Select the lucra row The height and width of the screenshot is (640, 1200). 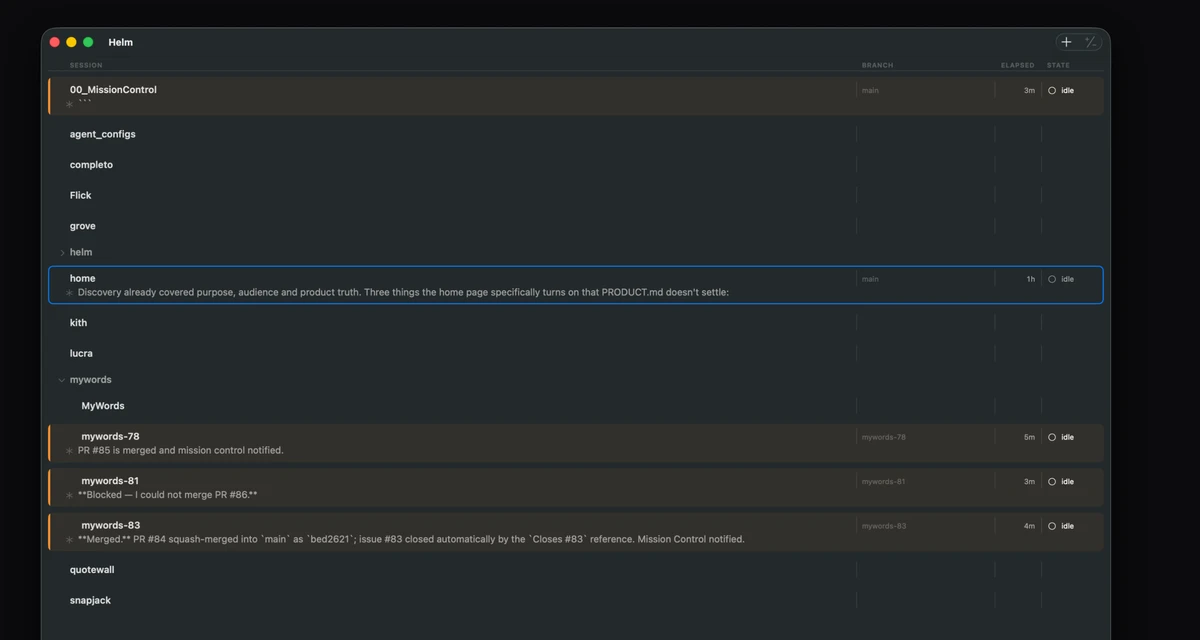(x=576, y=353)
